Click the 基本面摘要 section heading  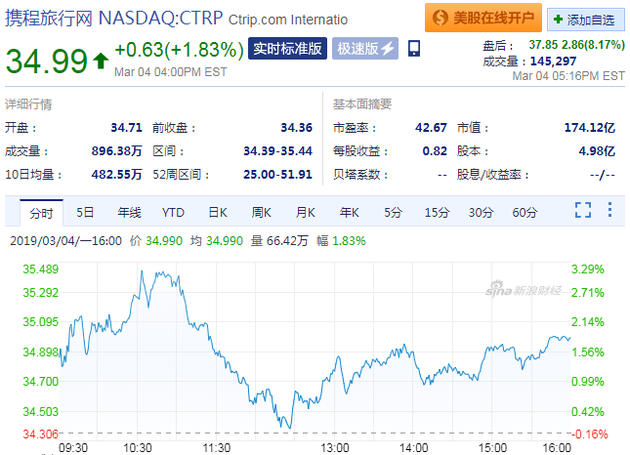pyautogui.click(x=362, y=105)
